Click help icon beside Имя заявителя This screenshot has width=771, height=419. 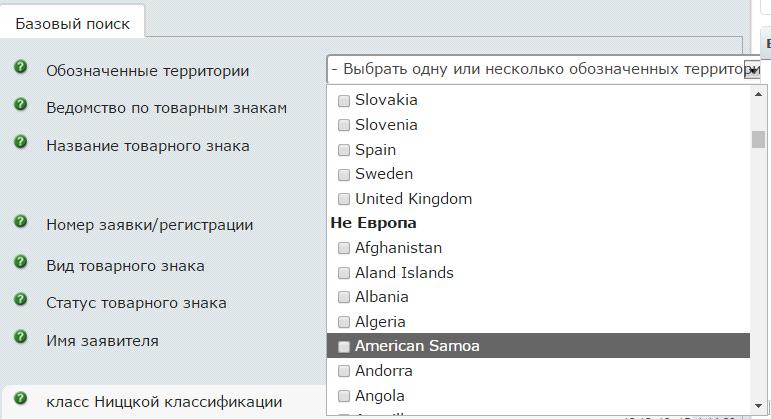pos(20,337)
